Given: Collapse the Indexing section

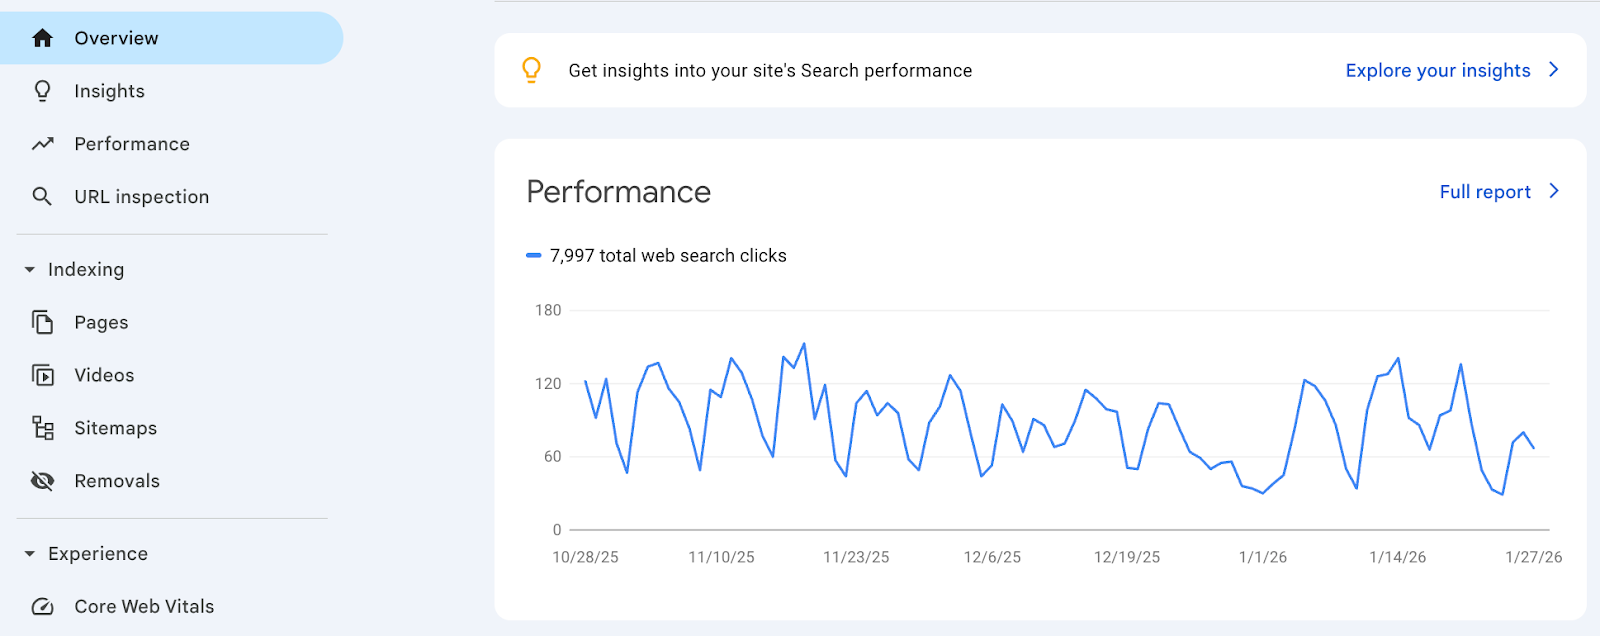Looking at the screenshot, I should pyautogui.click(x=30, y=269).
